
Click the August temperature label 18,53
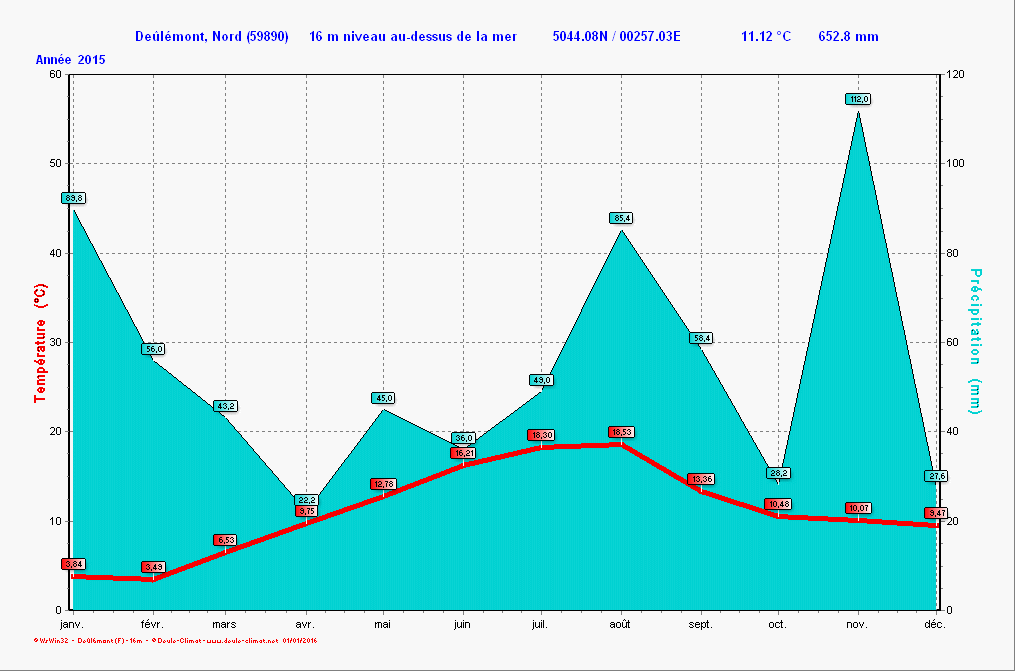pos(621,432)
